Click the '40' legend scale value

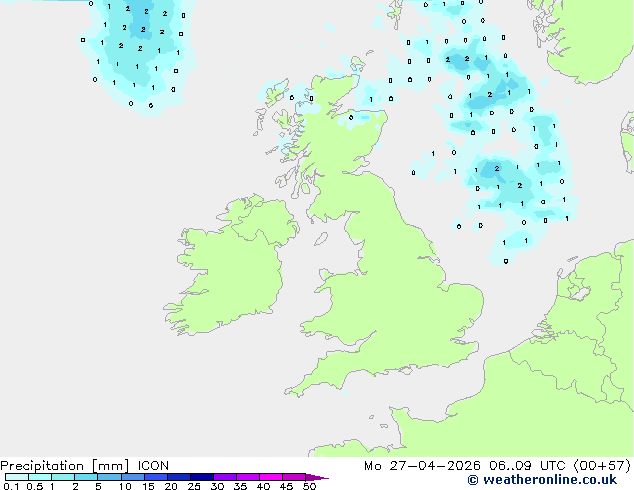tap(263, 486)
